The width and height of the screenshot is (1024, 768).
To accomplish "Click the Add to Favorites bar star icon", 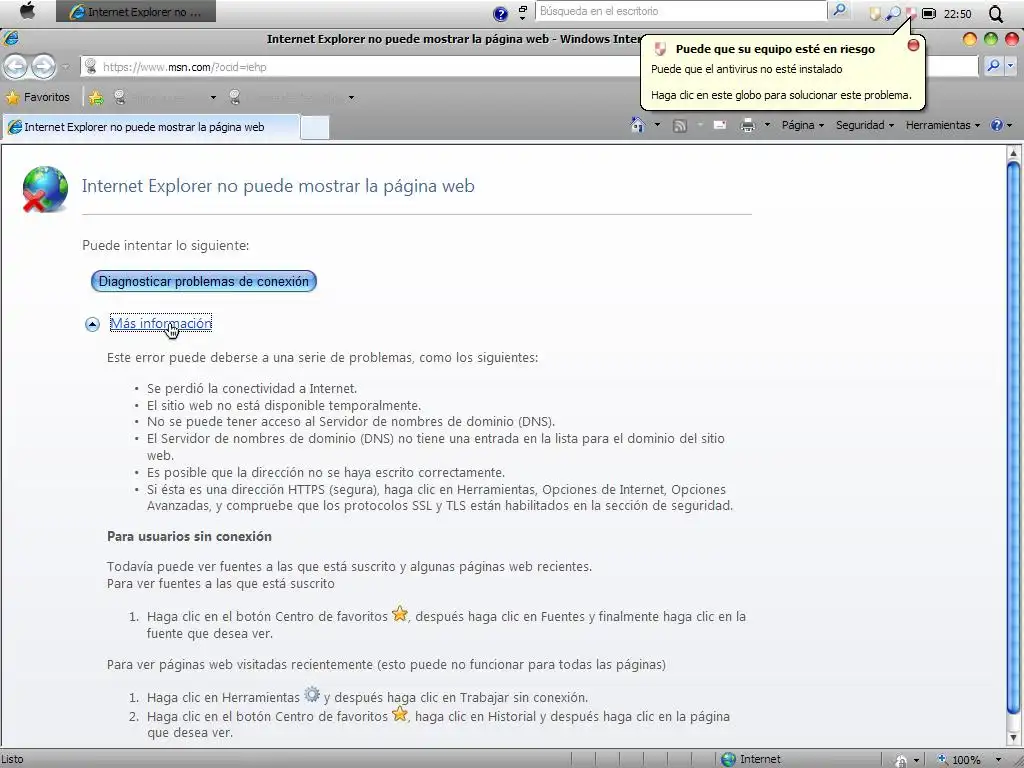I will click(96, 97).
